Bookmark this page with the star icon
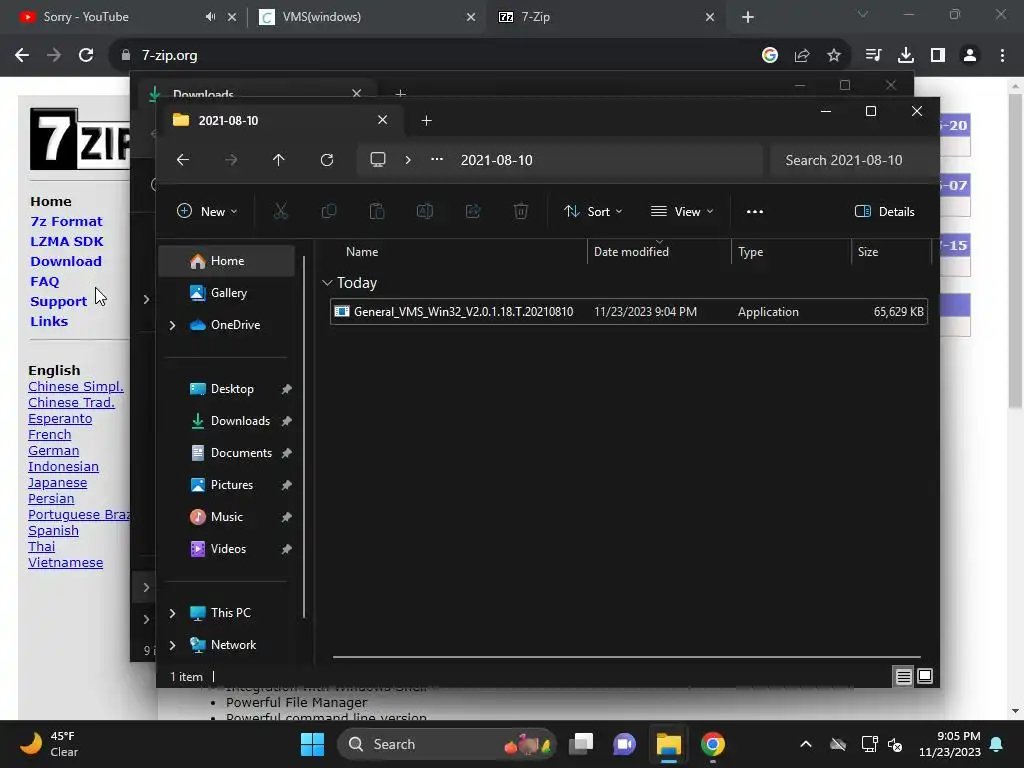Viewport: 1024px width, 768px height. tap(834, 56)
